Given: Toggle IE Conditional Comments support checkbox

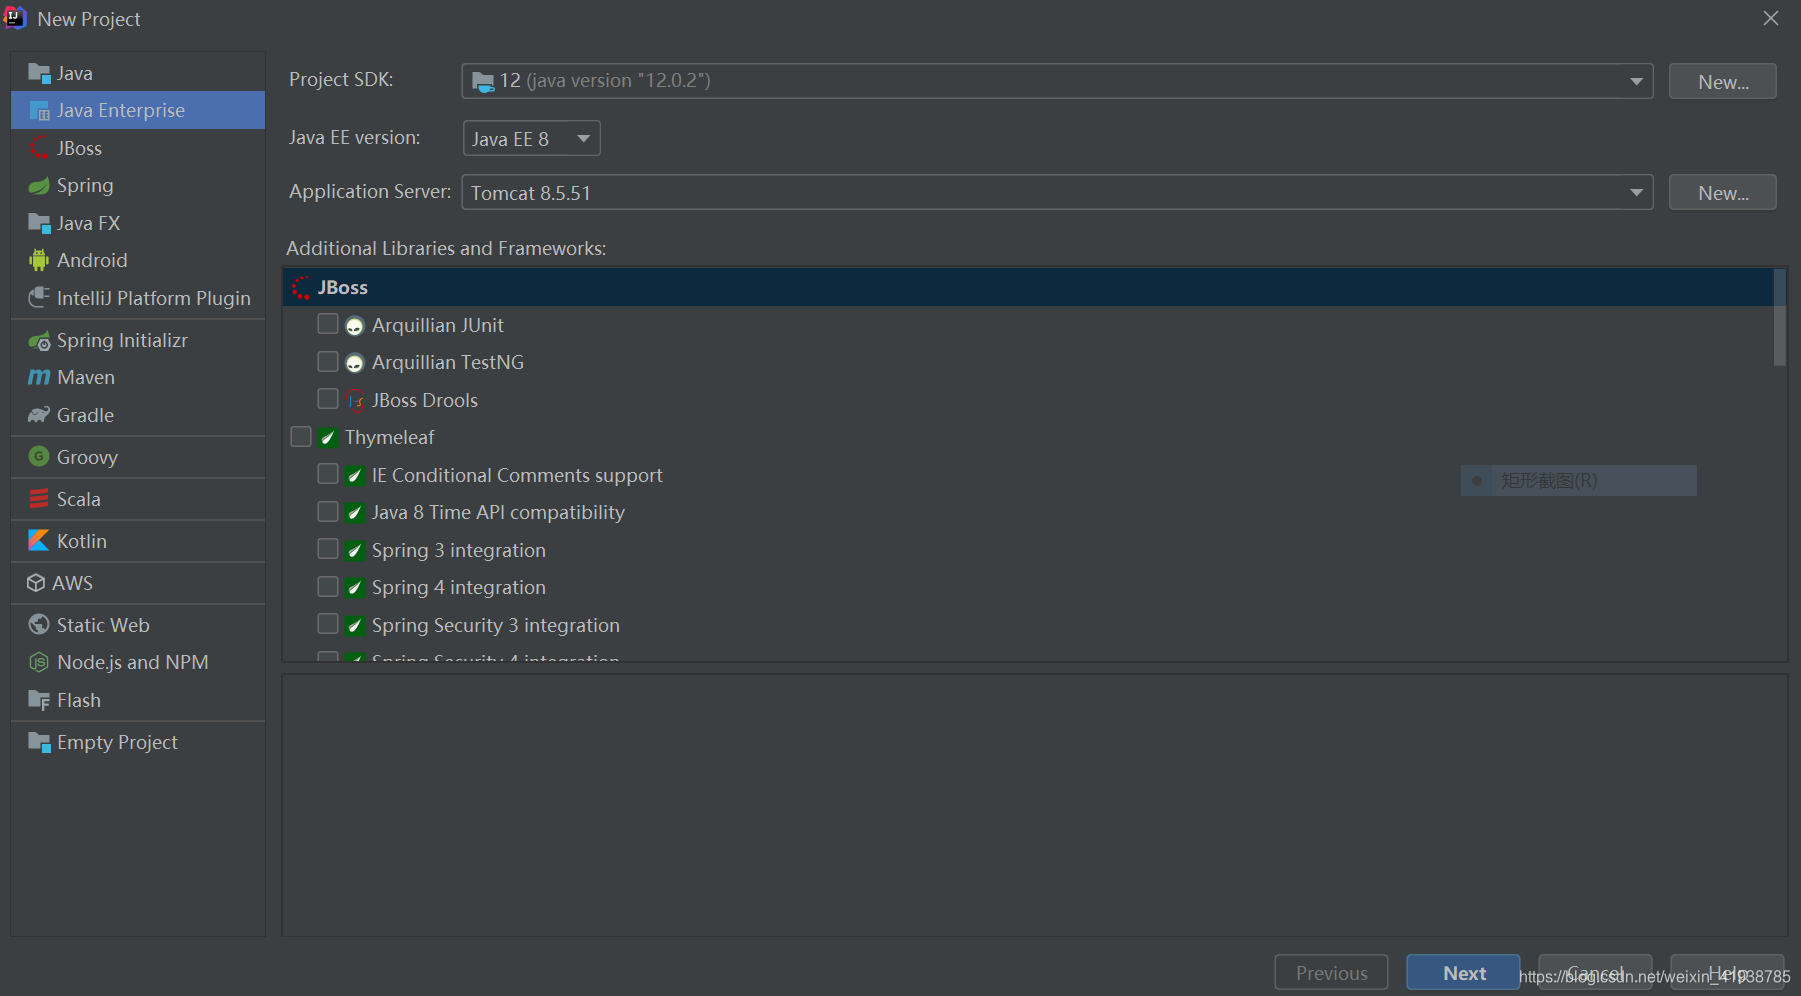Looking at the screenshot, I should [x=328, y=474].
